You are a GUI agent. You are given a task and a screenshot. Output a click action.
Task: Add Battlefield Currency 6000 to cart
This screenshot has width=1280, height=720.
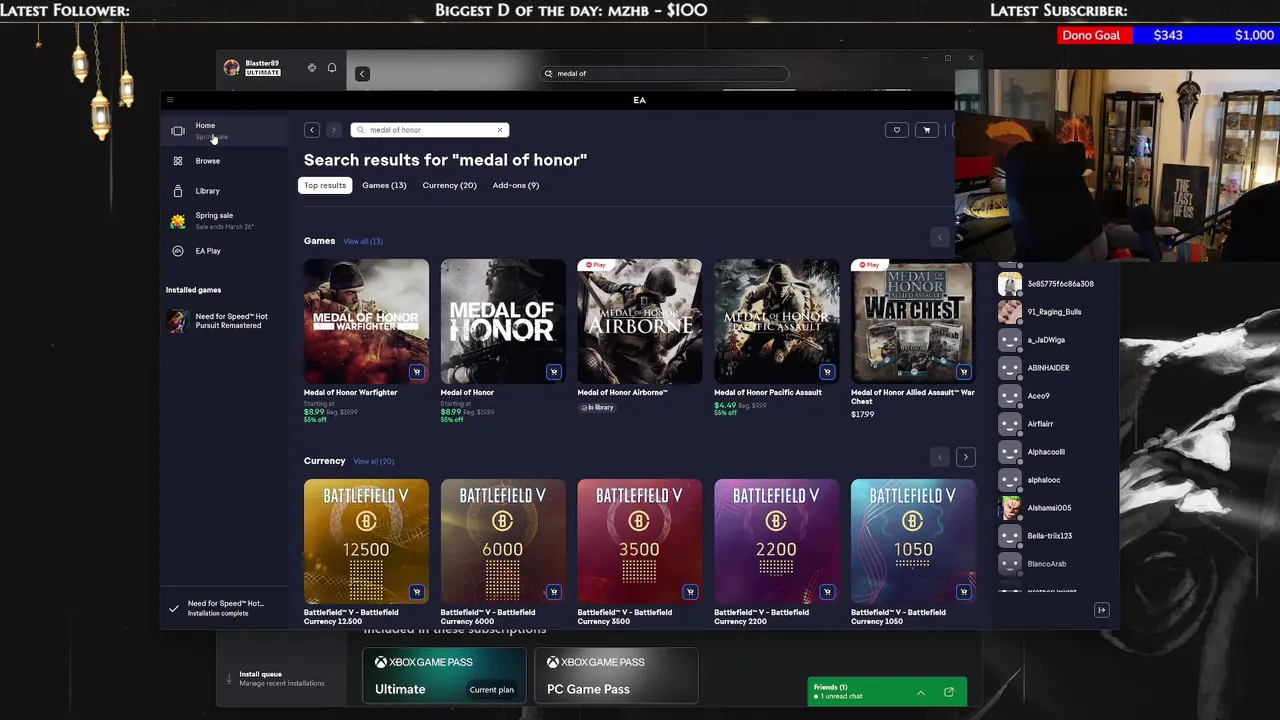pos(554,592)
